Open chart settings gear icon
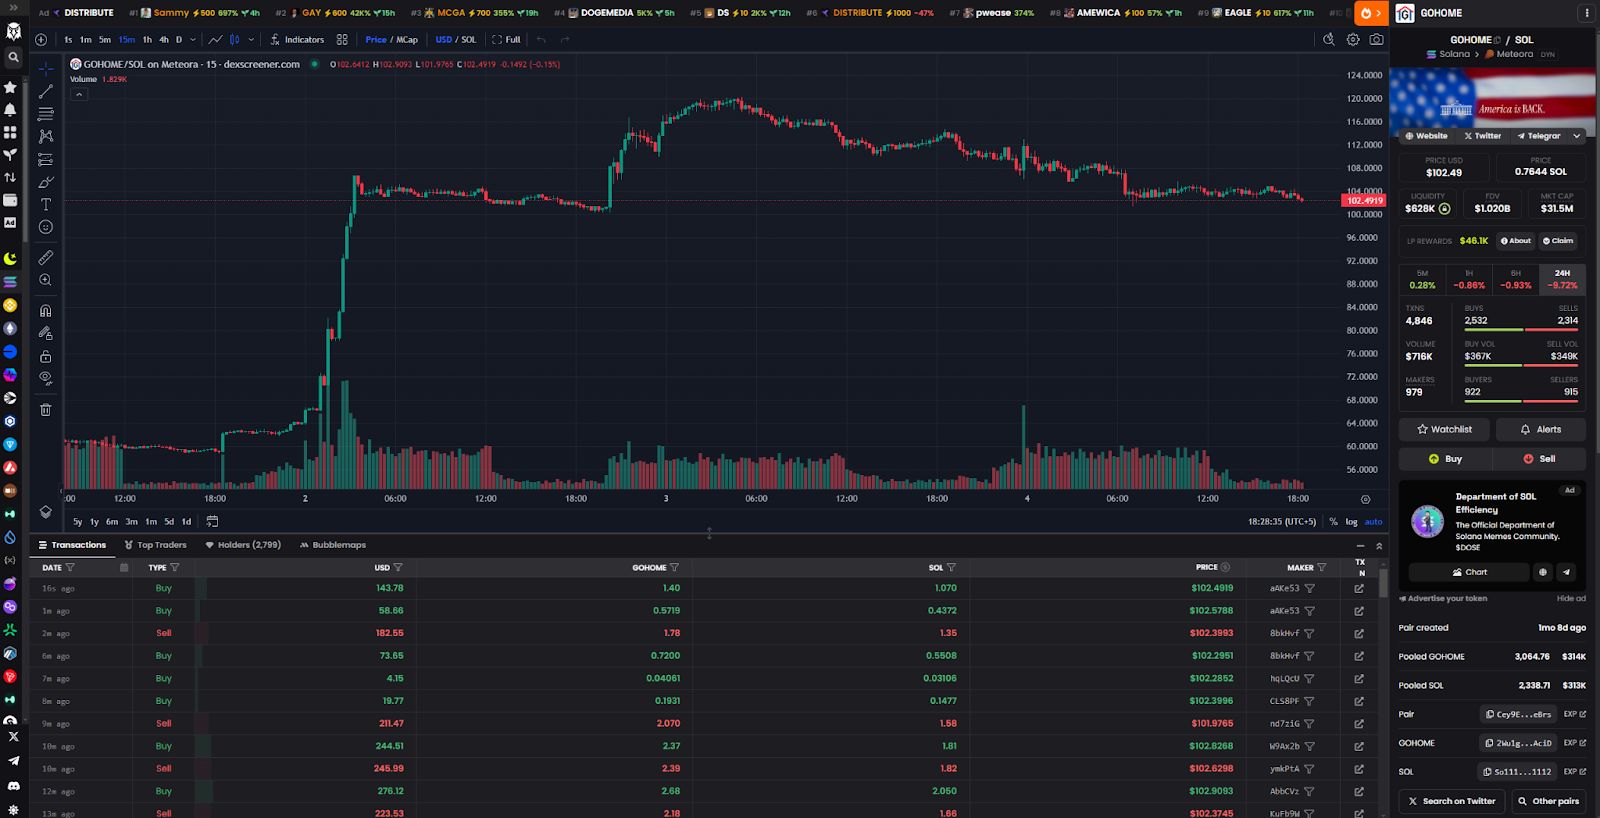Screen dimensions: 1600x818 coord(1353,39)
